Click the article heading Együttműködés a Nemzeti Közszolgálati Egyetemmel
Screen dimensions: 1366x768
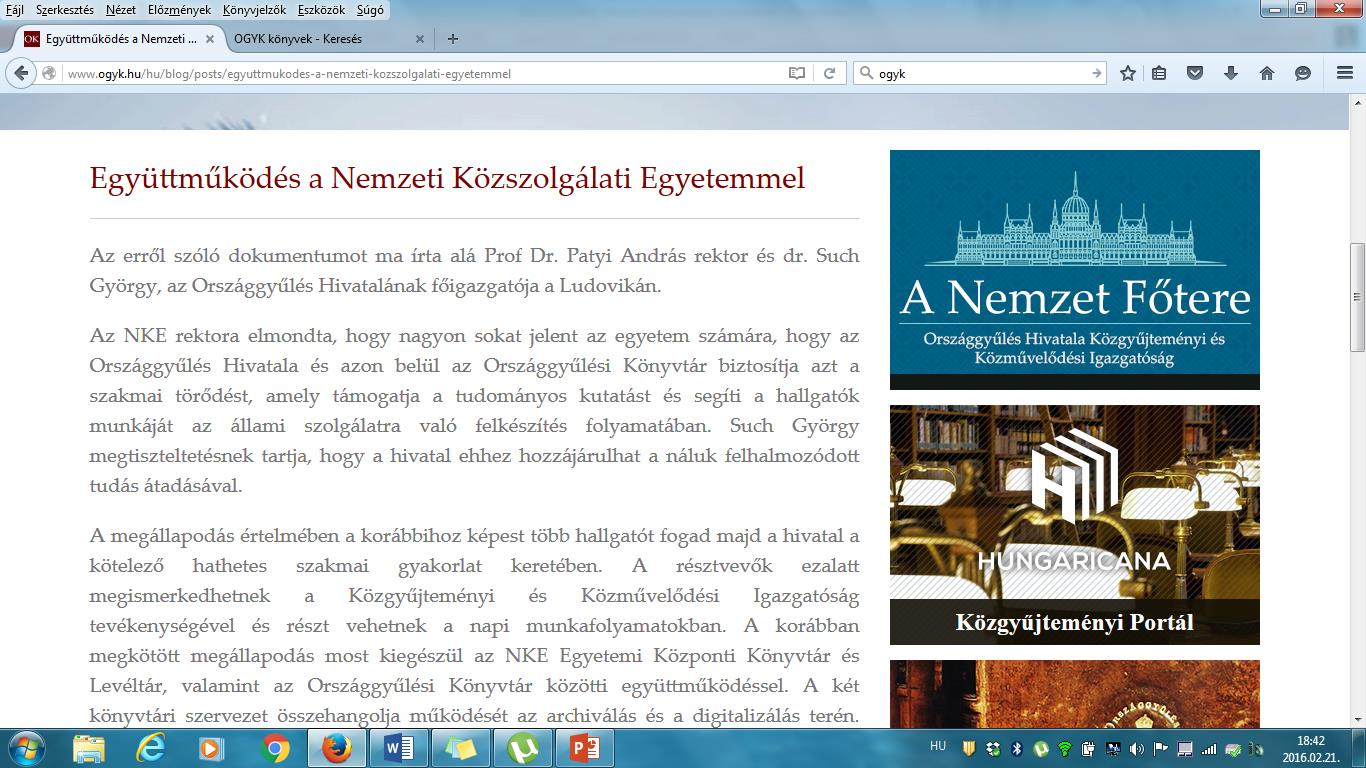coord(447,179)
